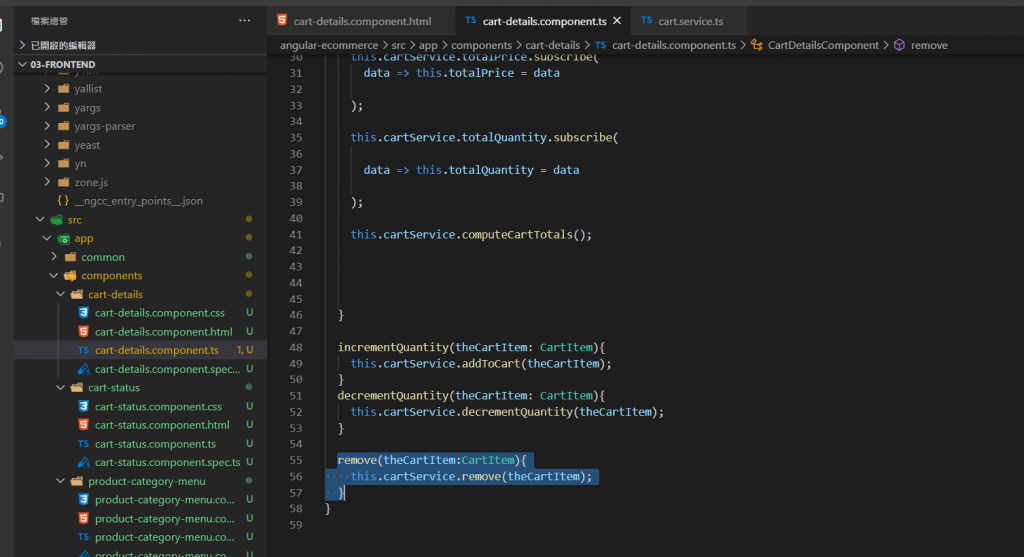Click the cart-status folder icon
The width and height of the screenshot is (1024, 557).
[77, 388]
